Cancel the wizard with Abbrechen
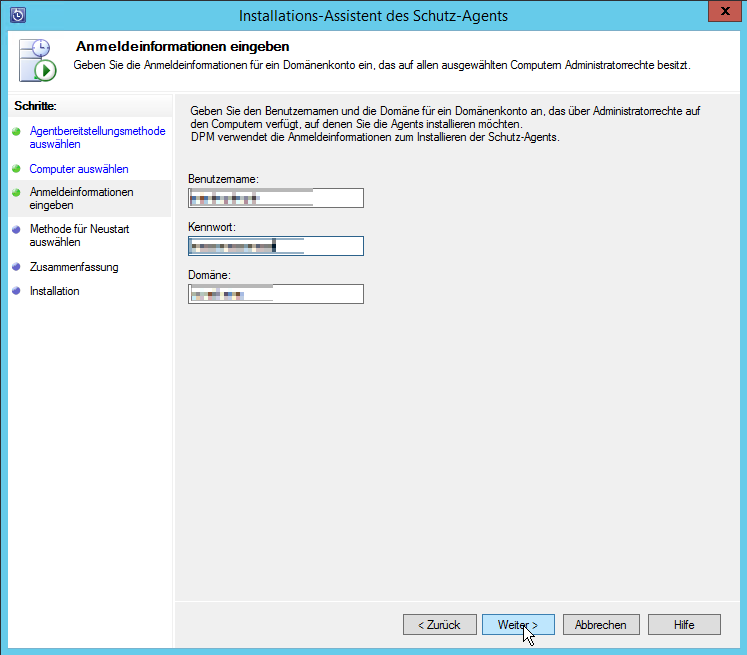747x655 pixels. [x=600, y=624]
